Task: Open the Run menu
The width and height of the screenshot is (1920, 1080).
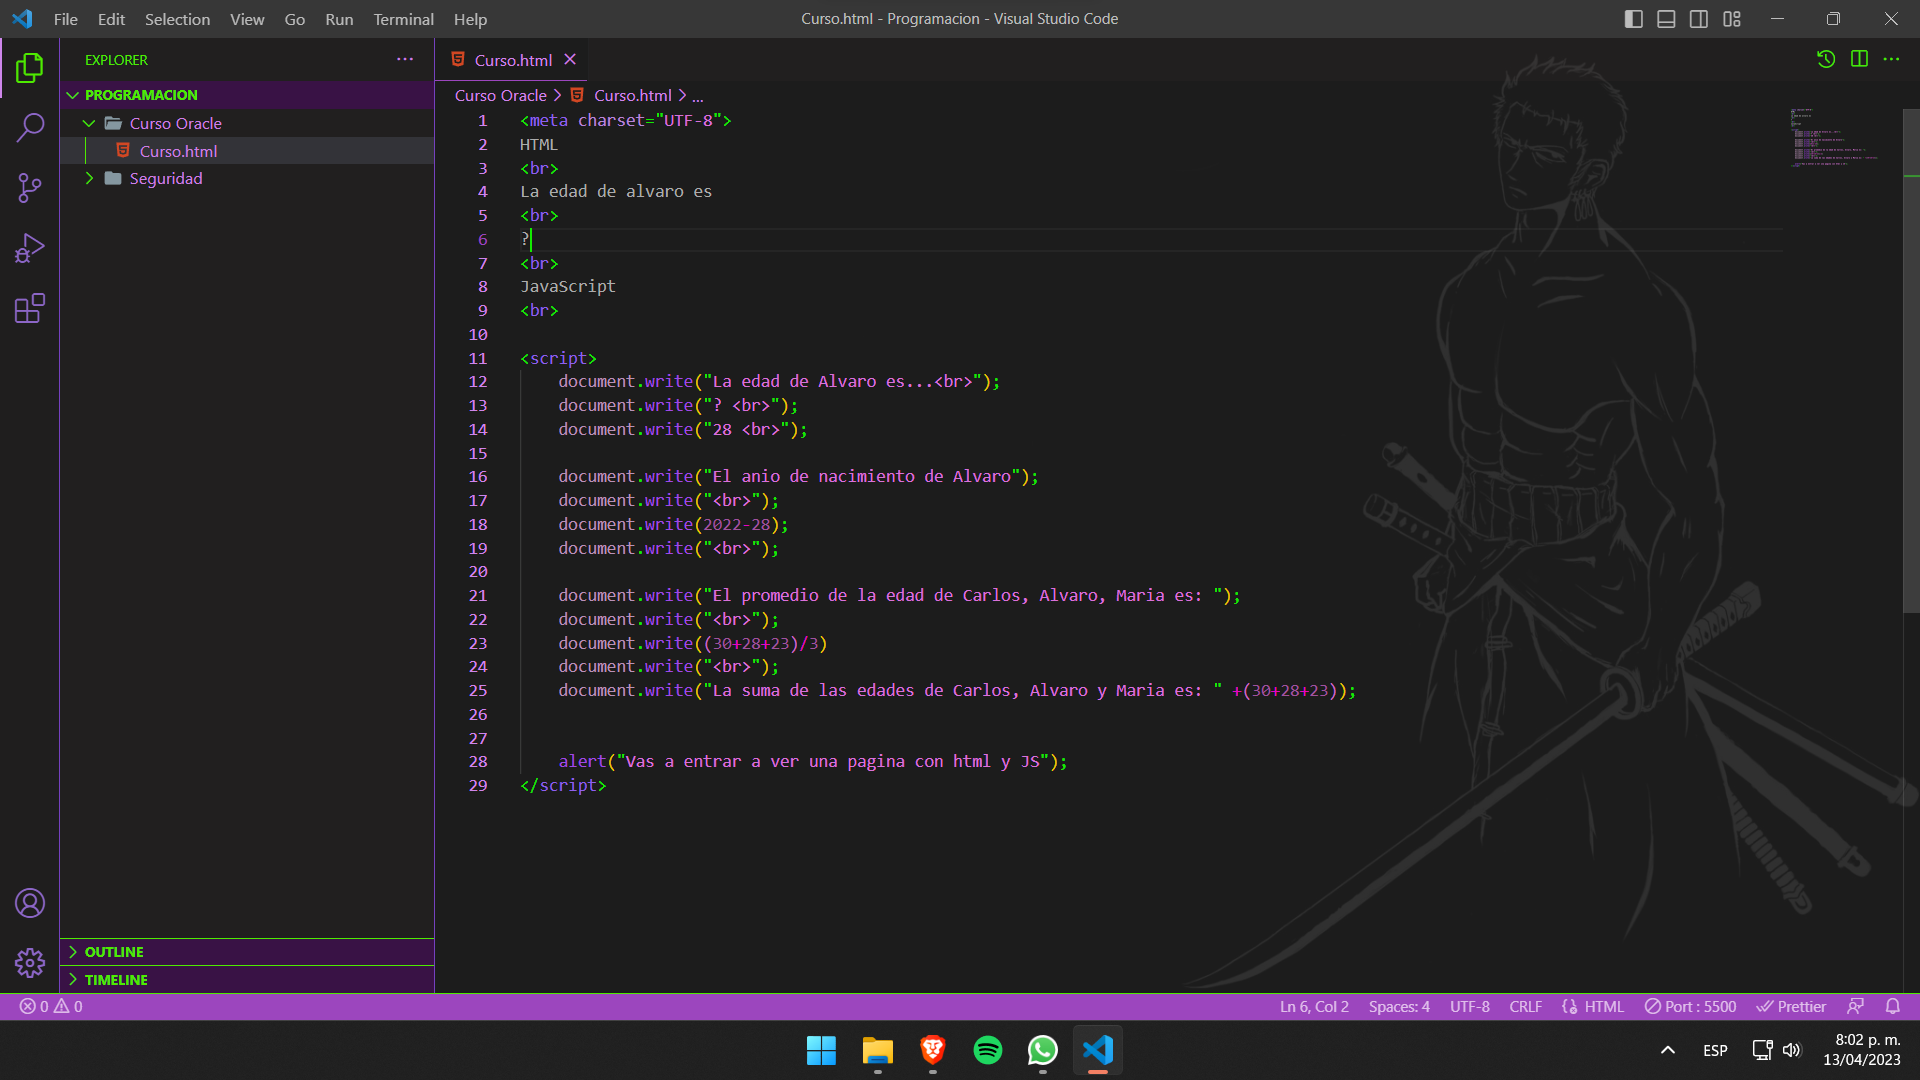Action: [339, 19]
